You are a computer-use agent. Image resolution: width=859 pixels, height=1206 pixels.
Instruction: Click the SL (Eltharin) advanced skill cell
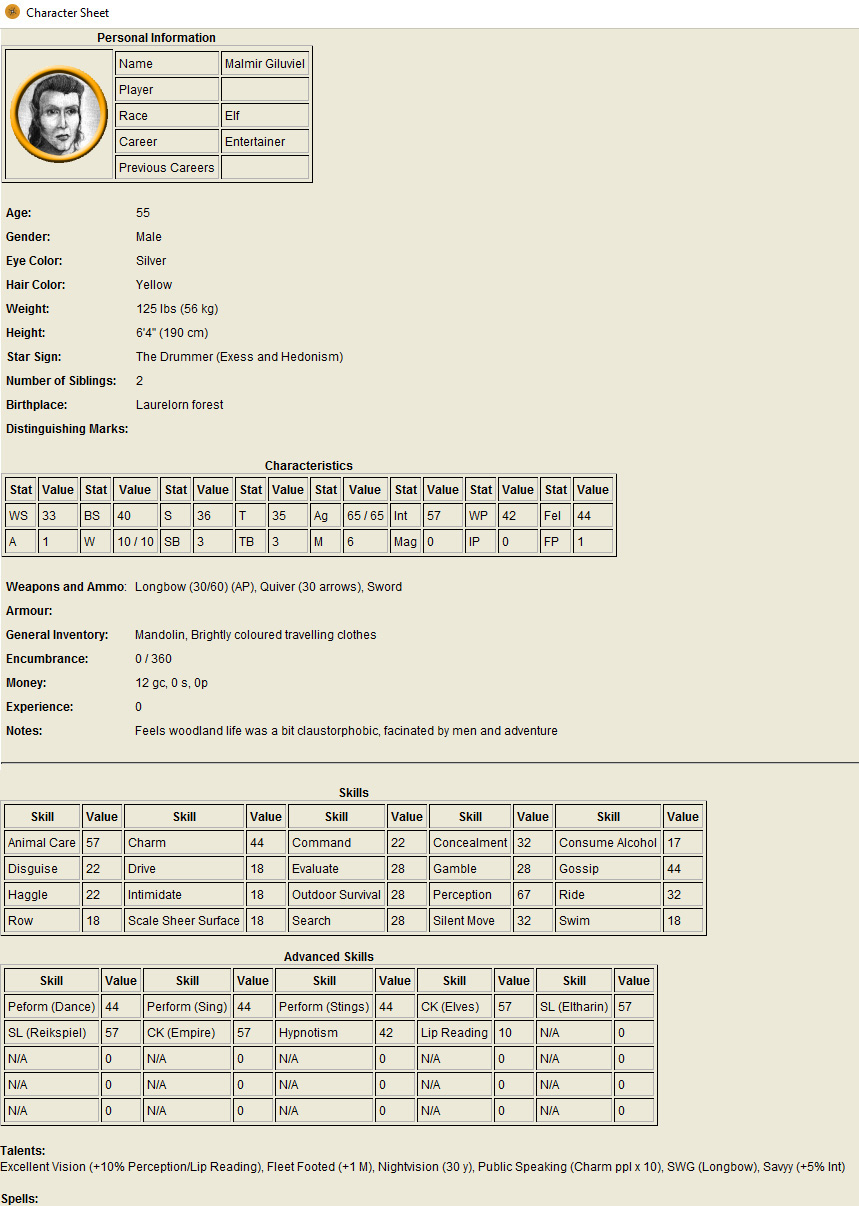tap(574, 1007)
